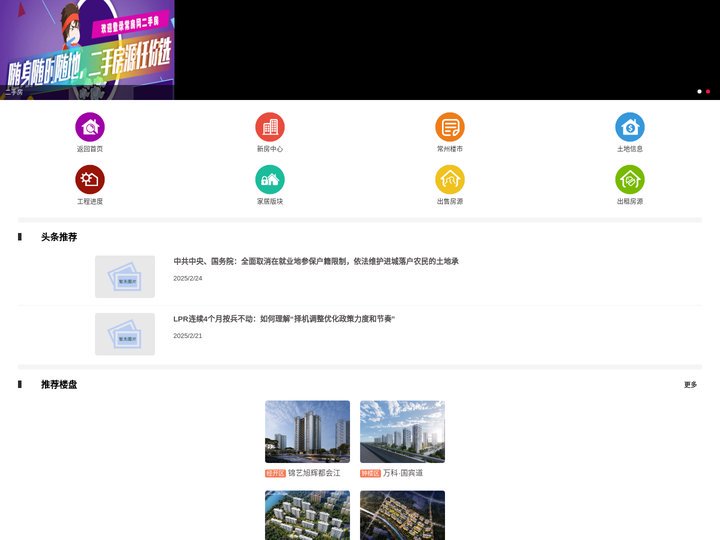
Task: Open the 常州楼市 orange document icon
Action: [450, 127]
